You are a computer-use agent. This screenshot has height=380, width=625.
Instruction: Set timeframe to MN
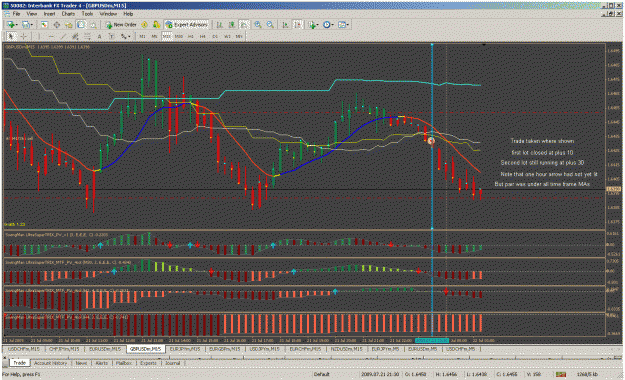point(239,36)
